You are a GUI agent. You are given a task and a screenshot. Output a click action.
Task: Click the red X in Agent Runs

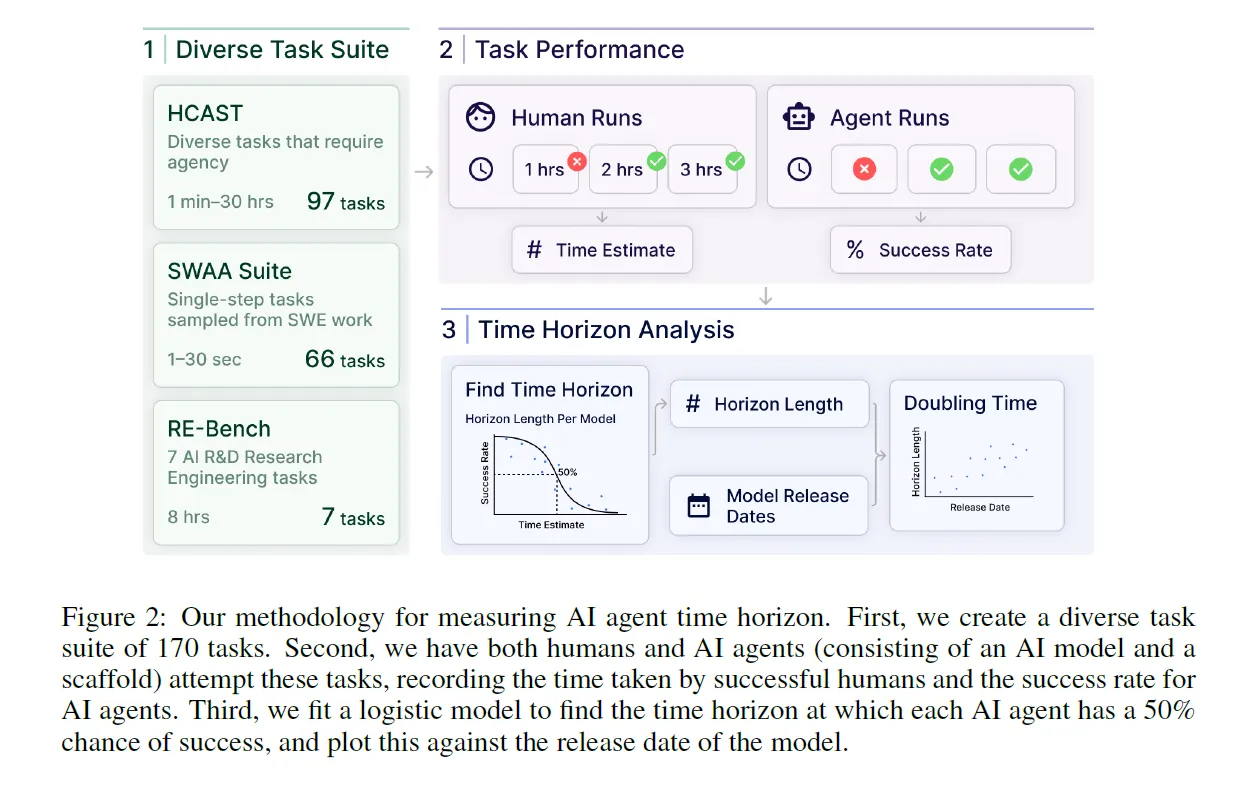click(864, 169)
